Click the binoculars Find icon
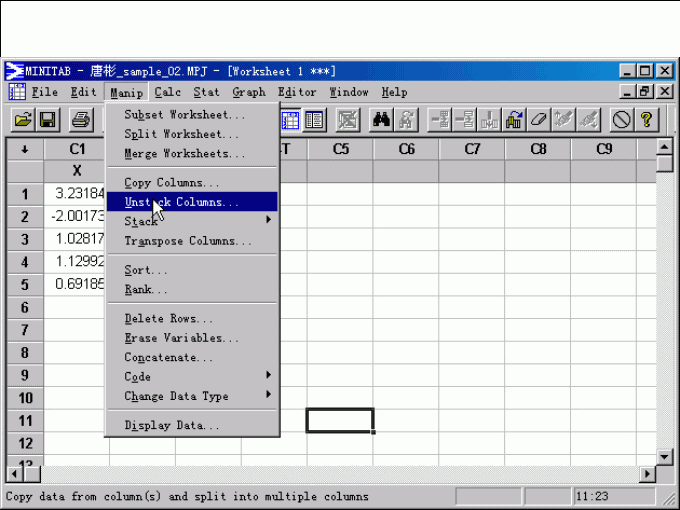The image size is (680, 510). coord(381,120)
